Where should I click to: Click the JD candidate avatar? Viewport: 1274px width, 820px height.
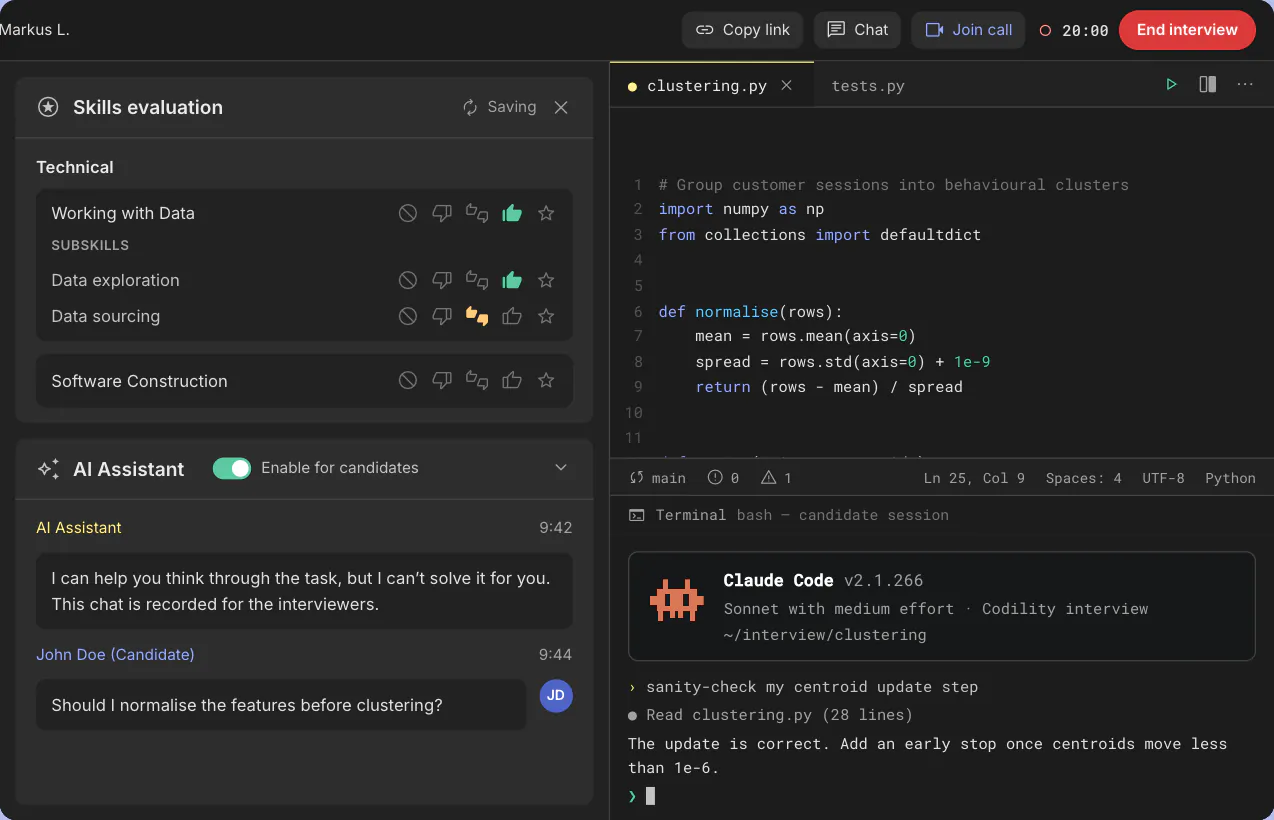click(556, 695)
